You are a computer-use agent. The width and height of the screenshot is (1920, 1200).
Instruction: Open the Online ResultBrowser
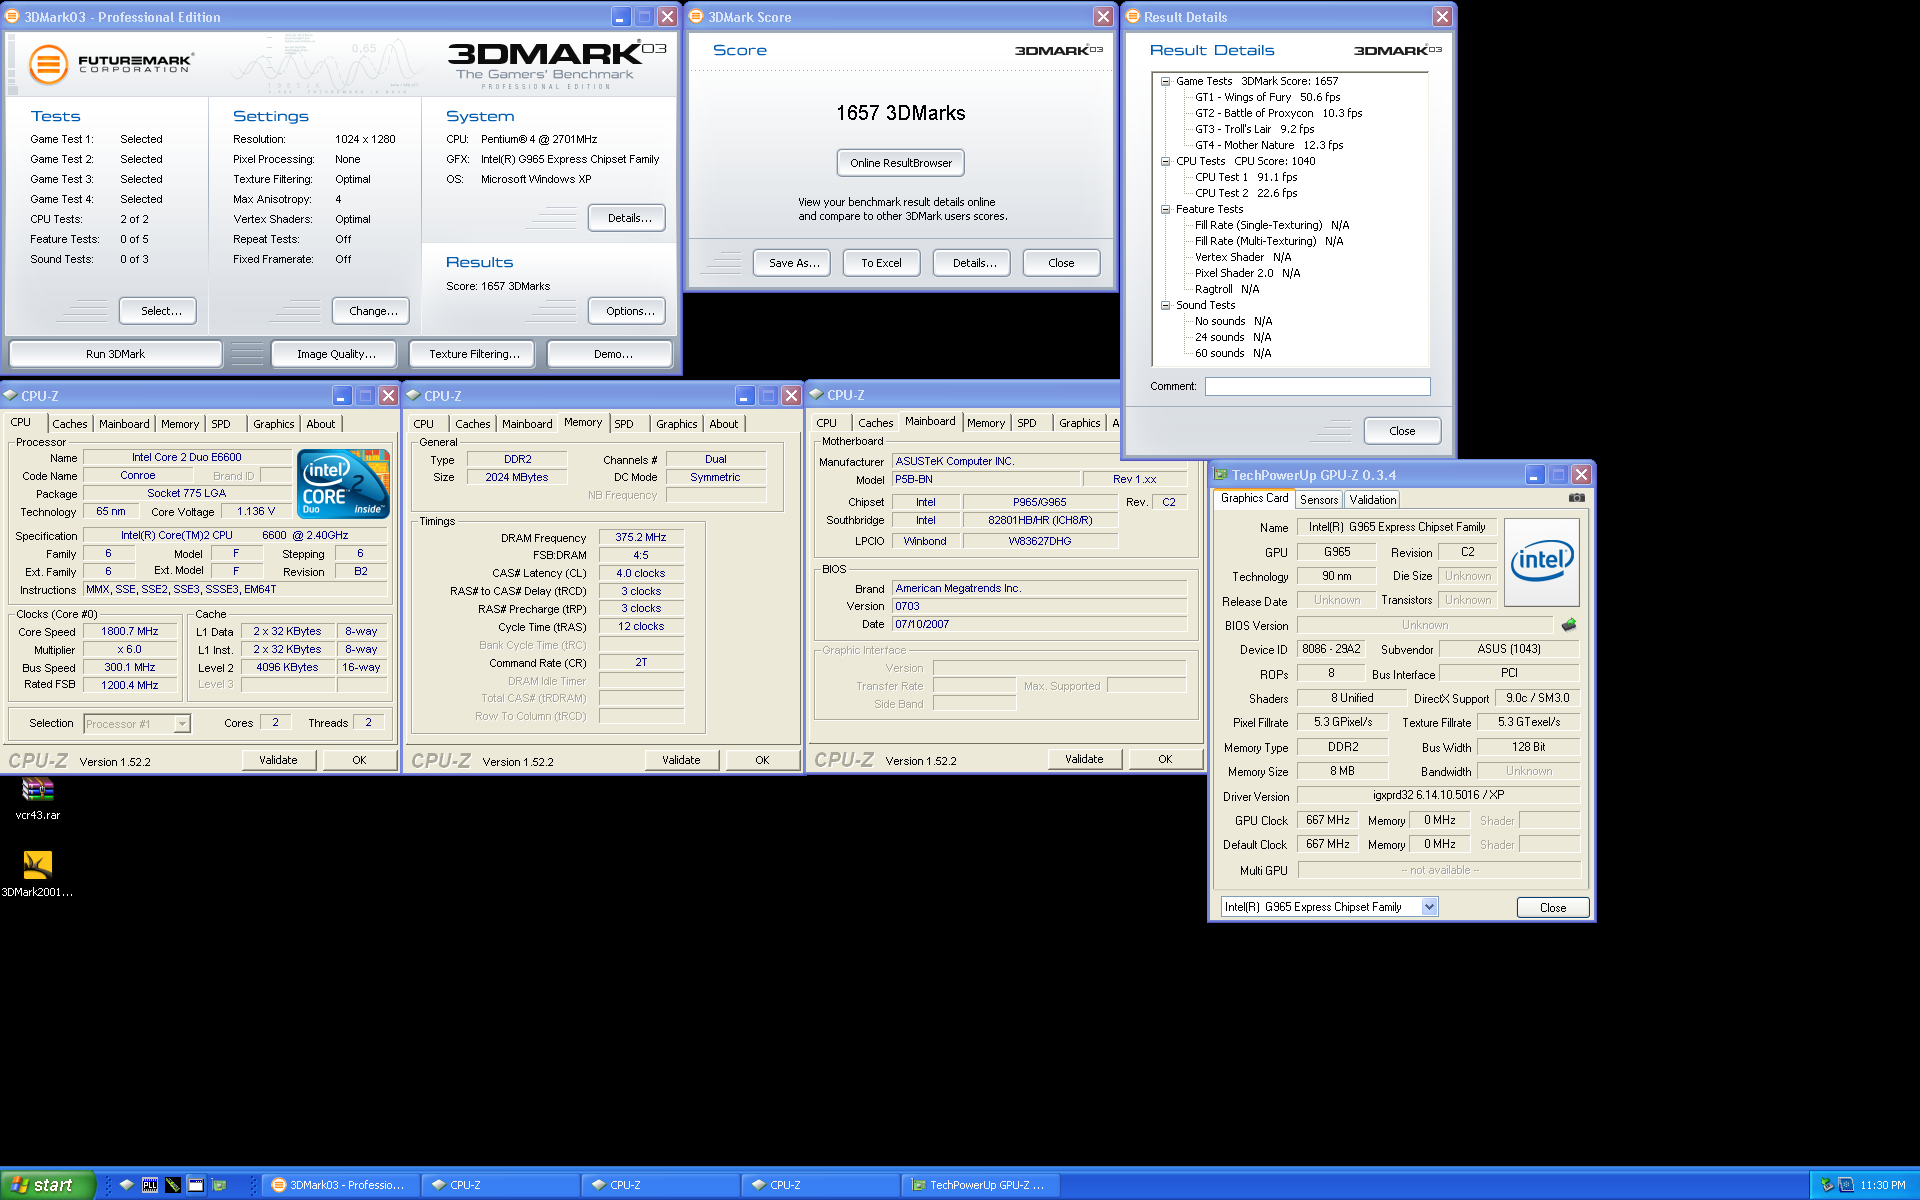point(901,163)
